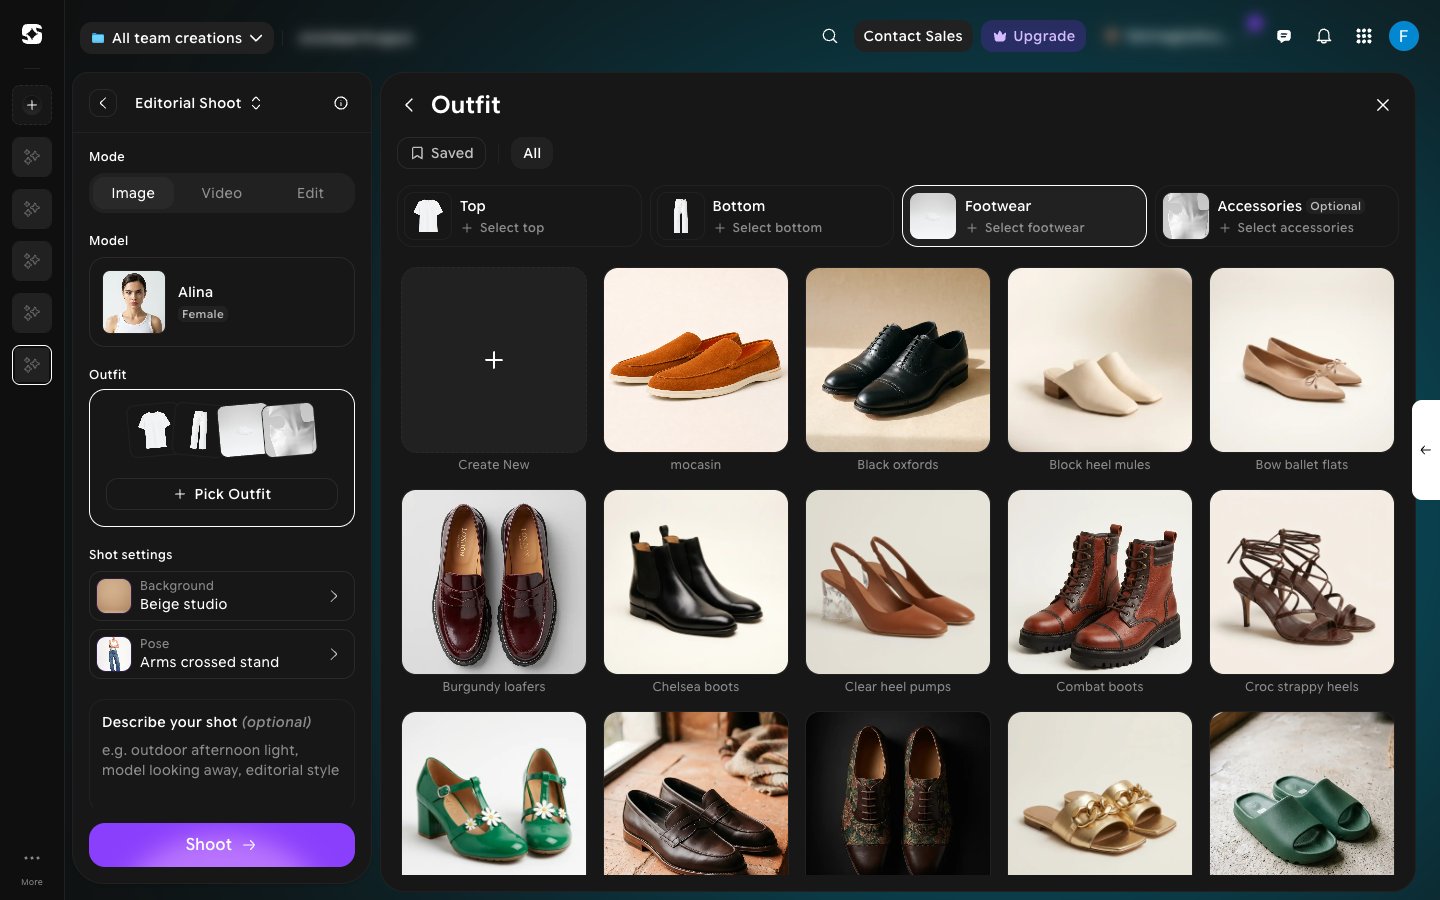Open Background Beige studio setting
This screenshot has height=900, width=1440.
tap(222, 596)
